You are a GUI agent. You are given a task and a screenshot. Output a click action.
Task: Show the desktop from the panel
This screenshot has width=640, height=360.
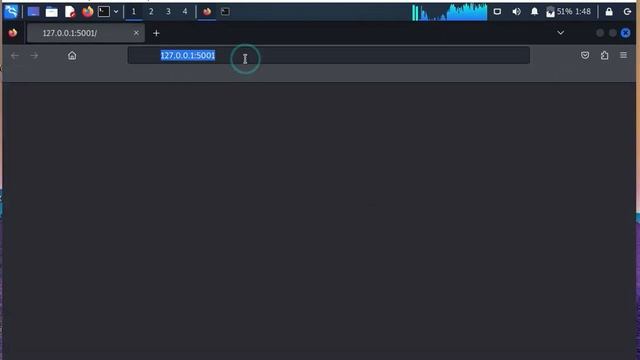click(x=33, y=12)
